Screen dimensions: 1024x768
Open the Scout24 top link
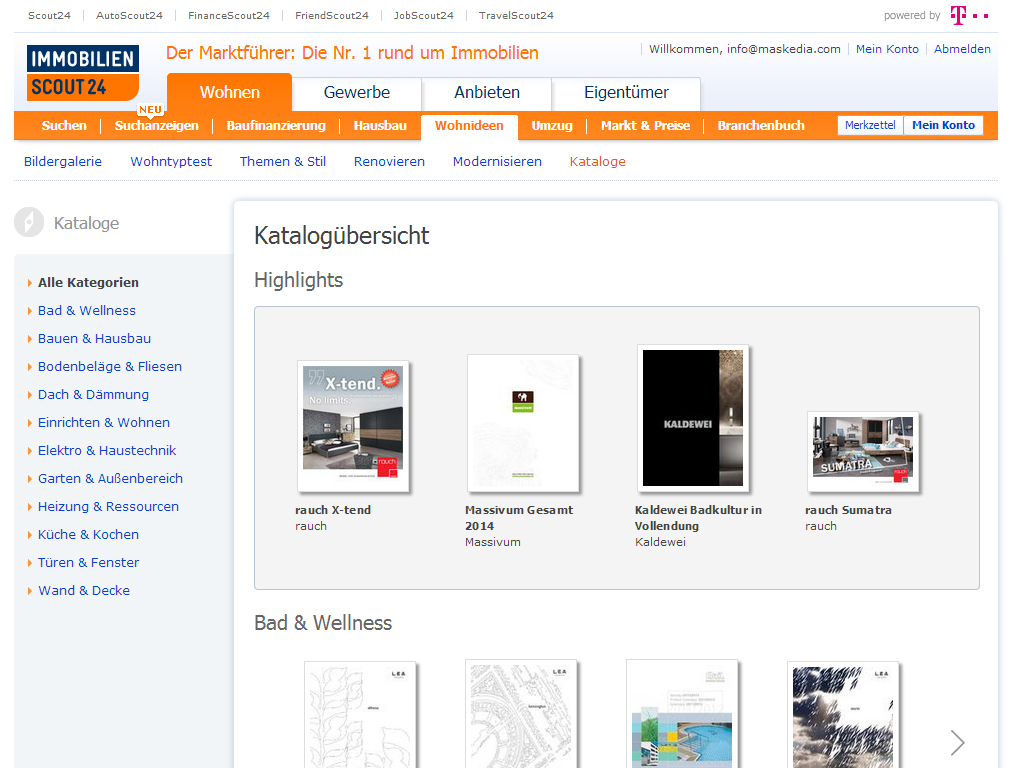point(49,15)
